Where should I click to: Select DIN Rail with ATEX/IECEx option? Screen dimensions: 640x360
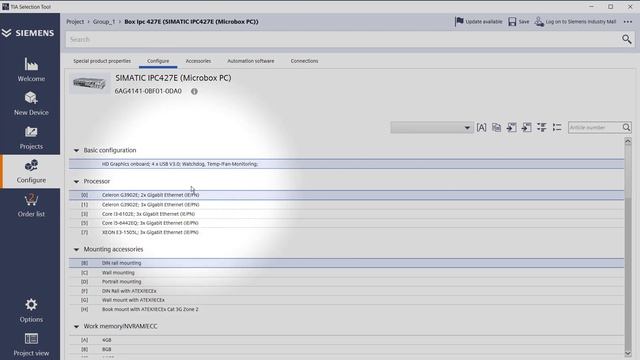pos(346,291)
